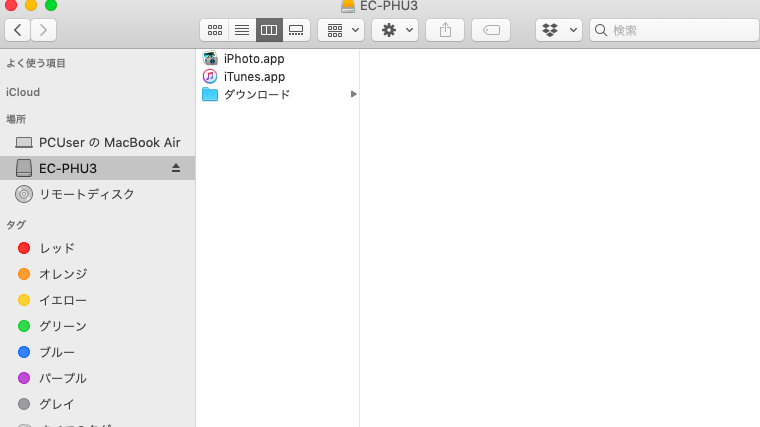
Task: Click the green tag color dot
Action: coord(24,326)
